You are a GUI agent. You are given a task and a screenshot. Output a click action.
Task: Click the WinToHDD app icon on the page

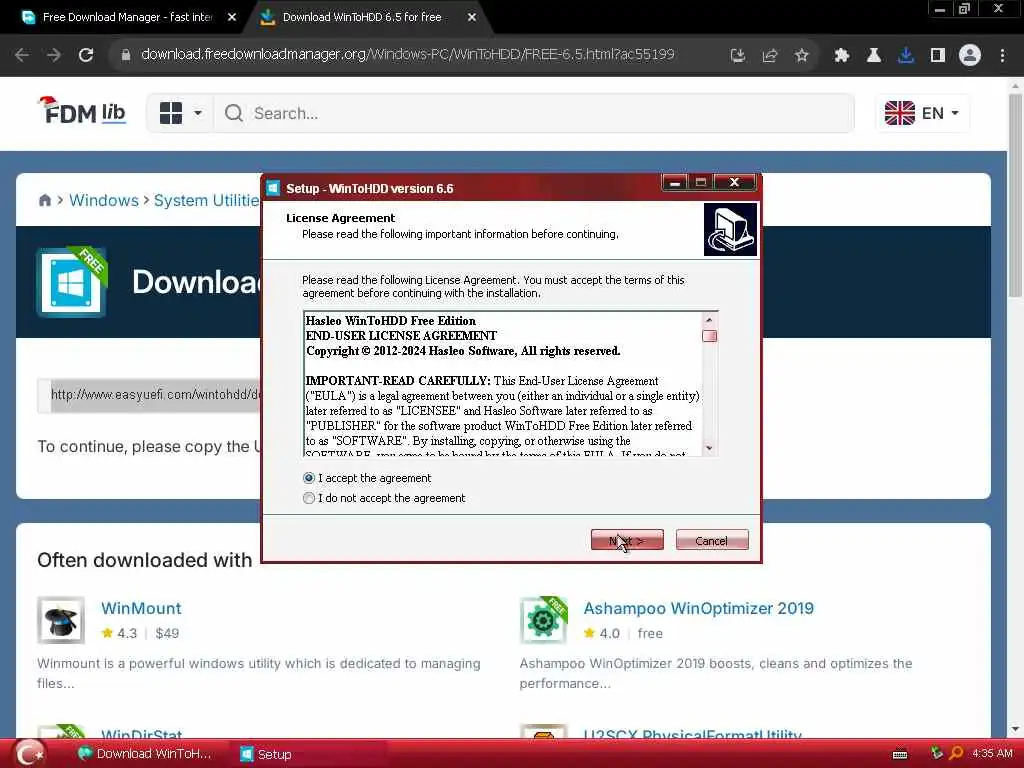pos(71,282)
